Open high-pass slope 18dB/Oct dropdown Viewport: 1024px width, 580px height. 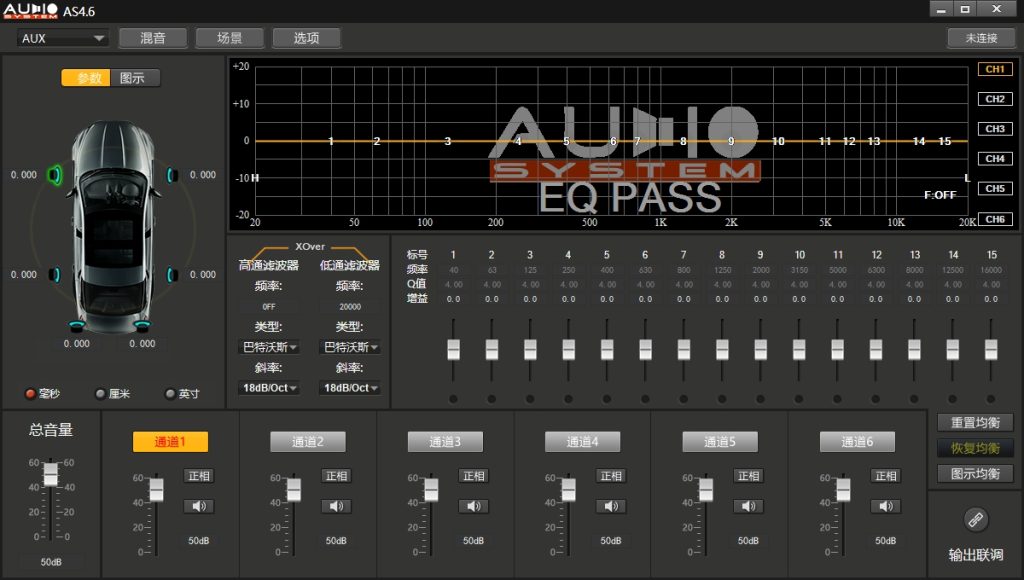[269, 388]
